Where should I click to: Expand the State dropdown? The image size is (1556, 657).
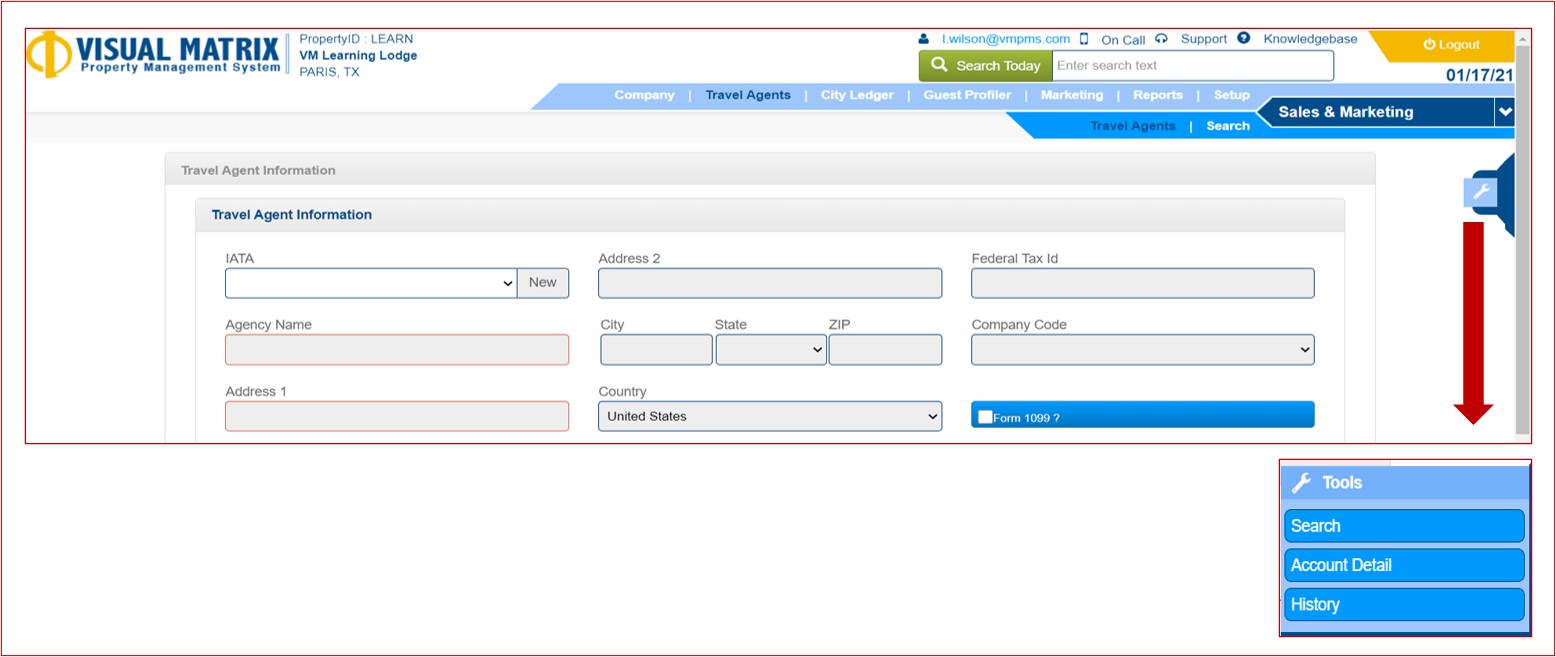click(770, 350)
